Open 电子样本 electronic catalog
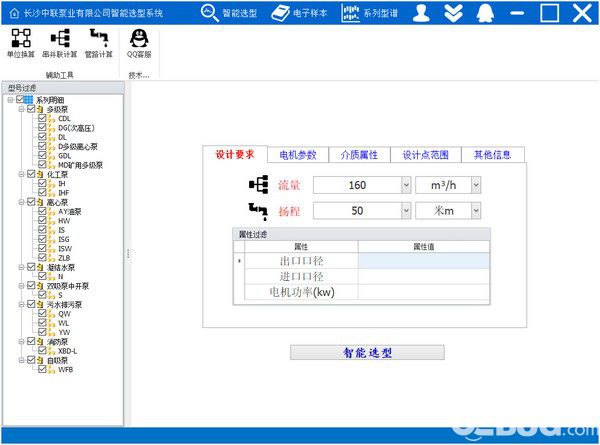 pos(299,13)
